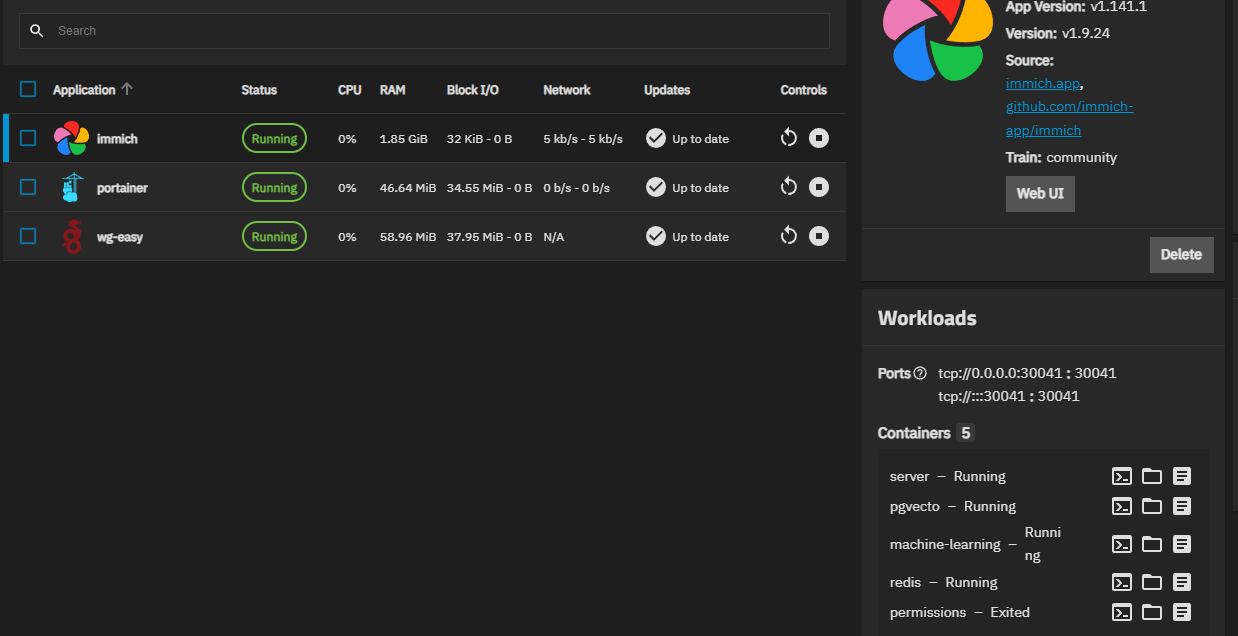Click the Running badge for immich
The image size is (1238, 636).
tap(274, 138)
